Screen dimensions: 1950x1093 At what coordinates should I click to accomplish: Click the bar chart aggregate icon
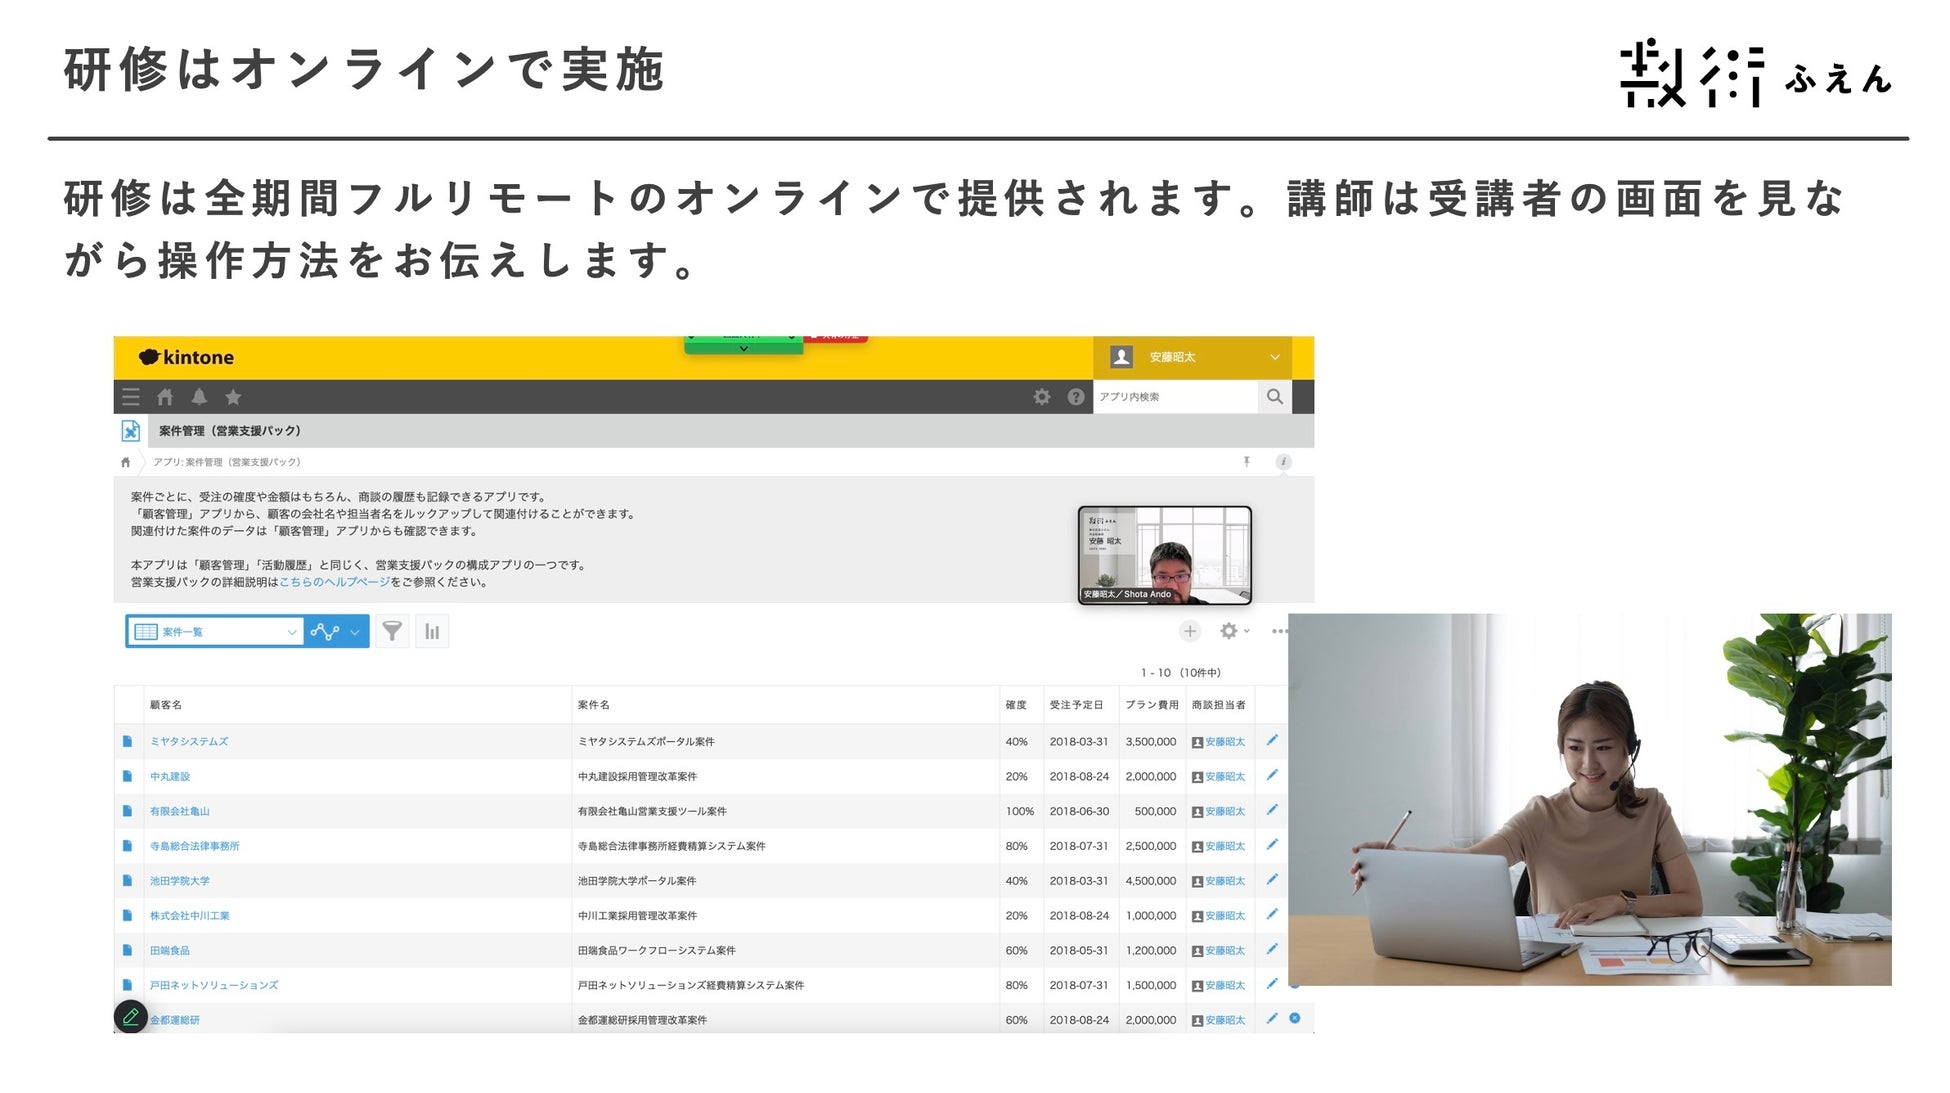coord(432,631)
